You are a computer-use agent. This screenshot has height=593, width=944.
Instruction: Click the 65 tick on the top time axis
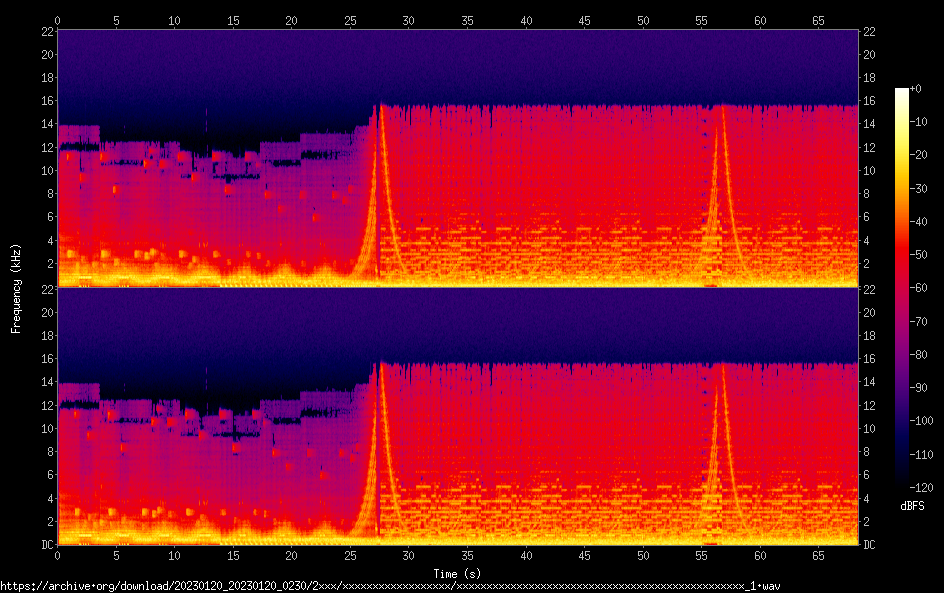click(818, 20)
